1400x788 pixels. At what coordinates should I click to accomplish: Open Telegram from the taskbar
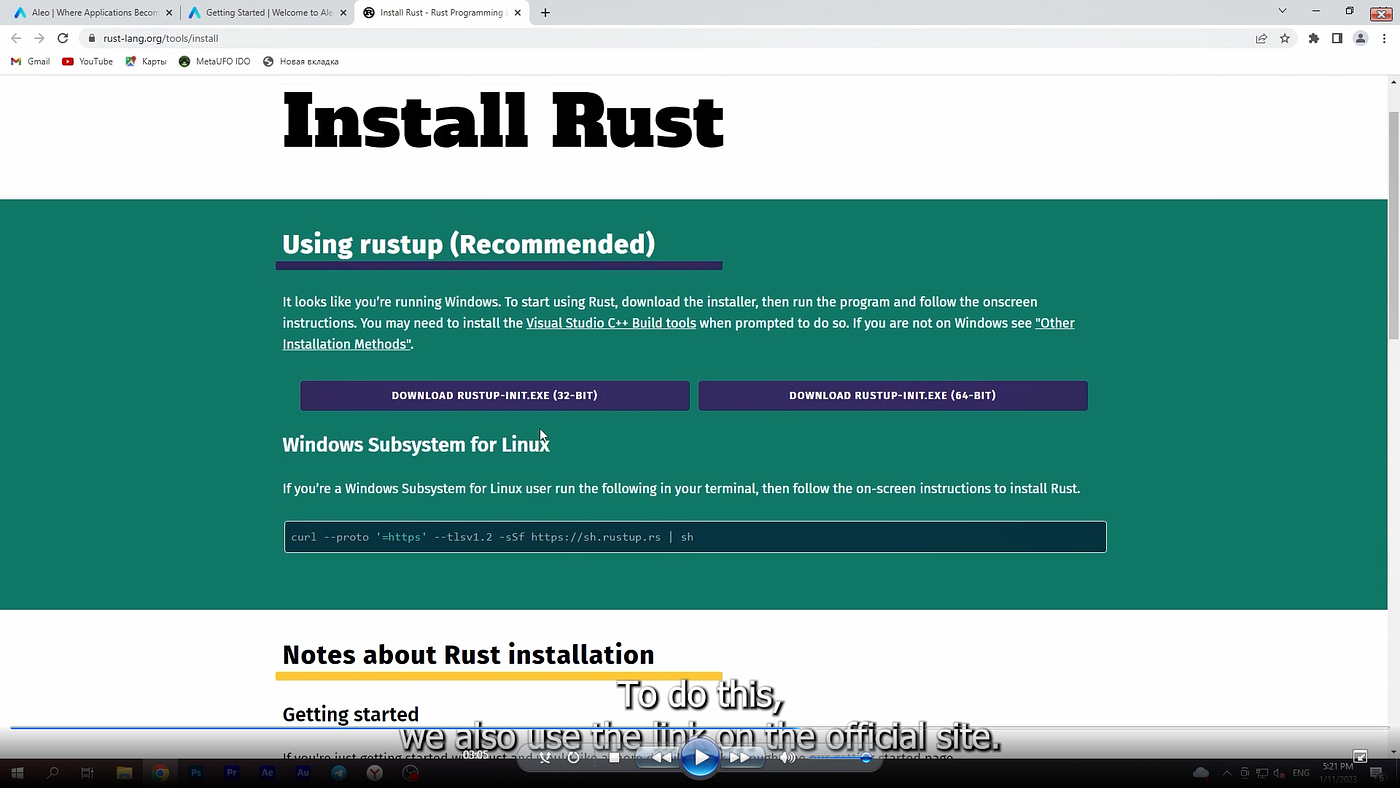click(x=338, y=773)
